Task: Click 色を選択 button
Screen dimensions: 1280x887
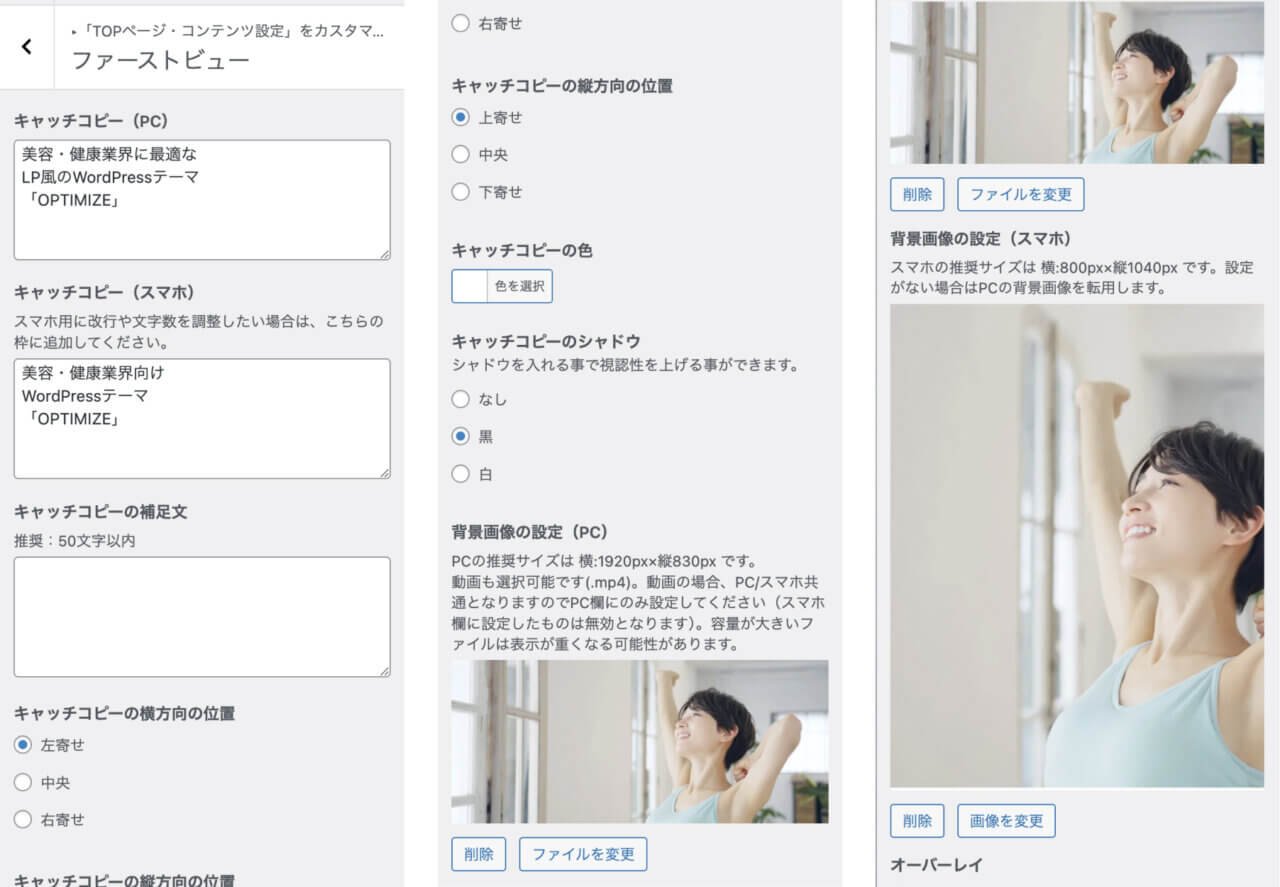Action: coord(519,286)
